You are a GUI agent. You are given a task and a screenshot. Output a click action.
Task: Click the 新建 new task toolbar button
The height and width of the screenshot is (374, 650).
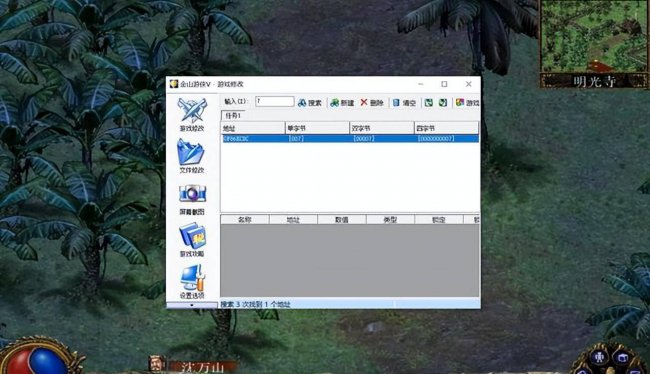(342, 103)
